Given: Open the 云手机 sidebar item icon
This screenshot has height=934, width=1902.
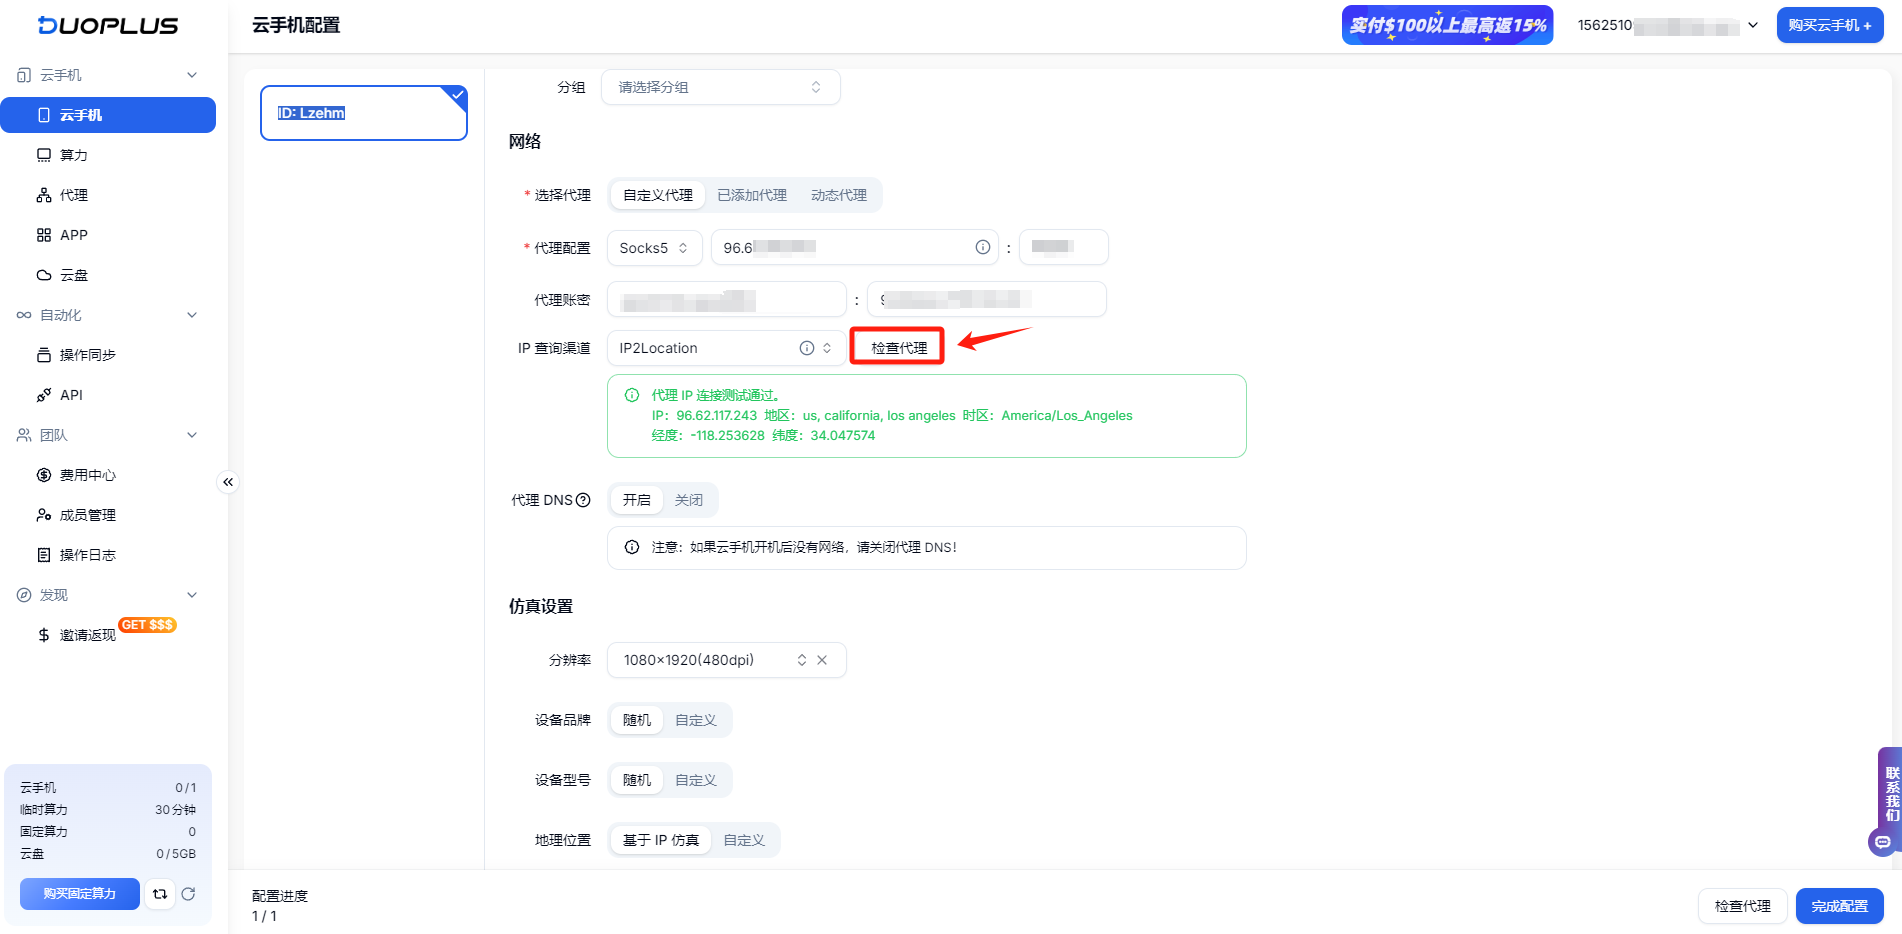Looking at the screenshot, I should 44,115.
